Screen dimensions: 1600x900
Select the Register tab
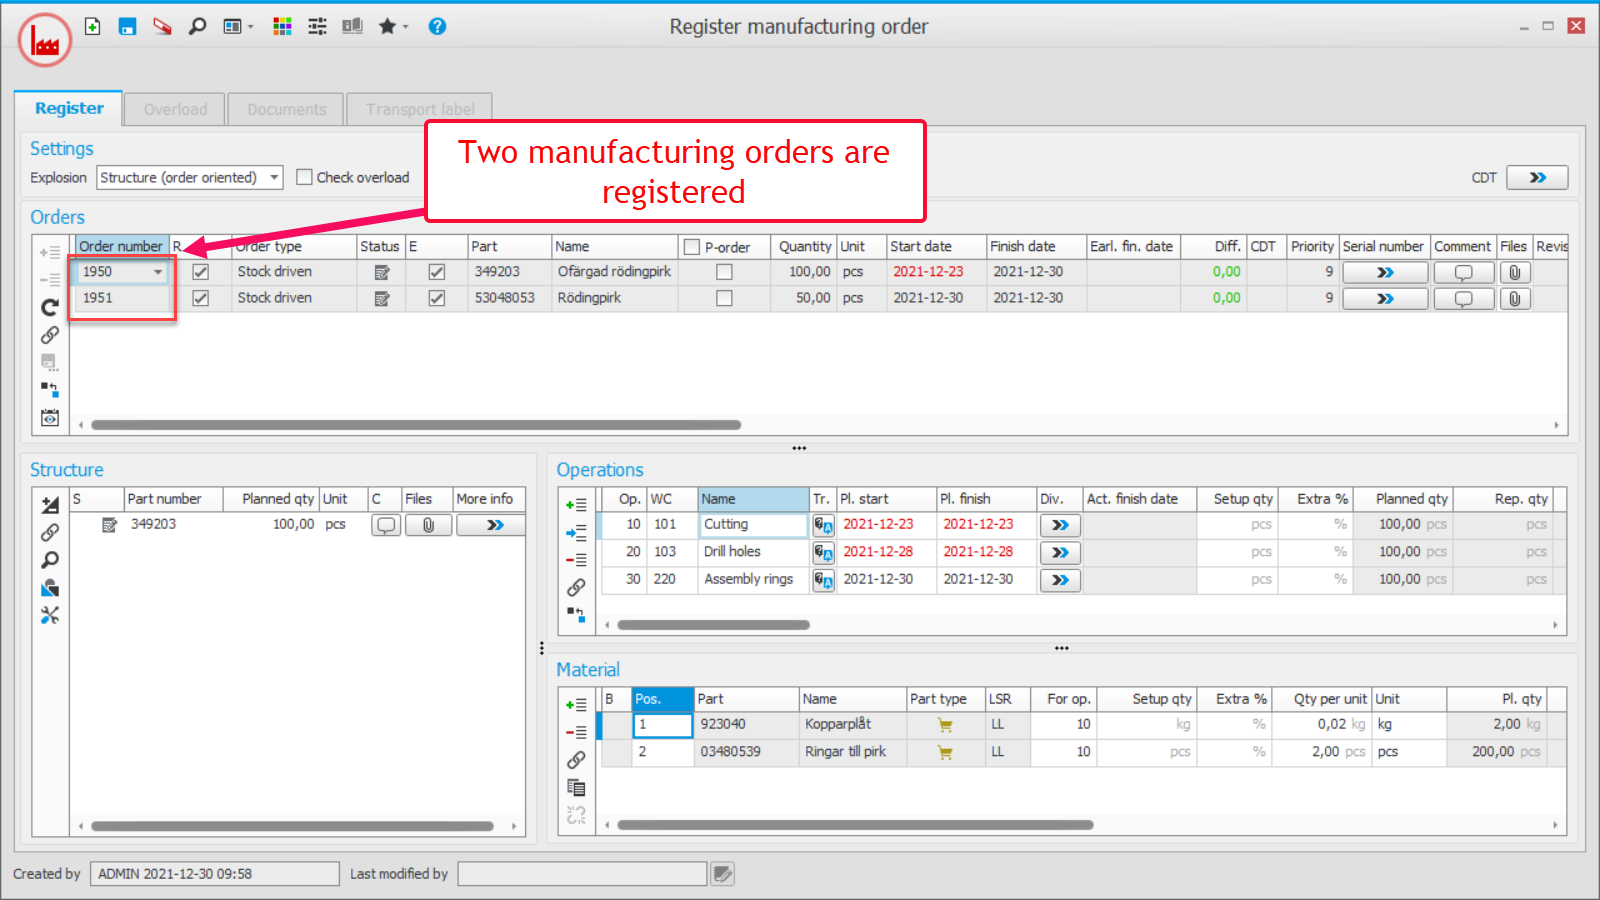(x=68, y=108)
